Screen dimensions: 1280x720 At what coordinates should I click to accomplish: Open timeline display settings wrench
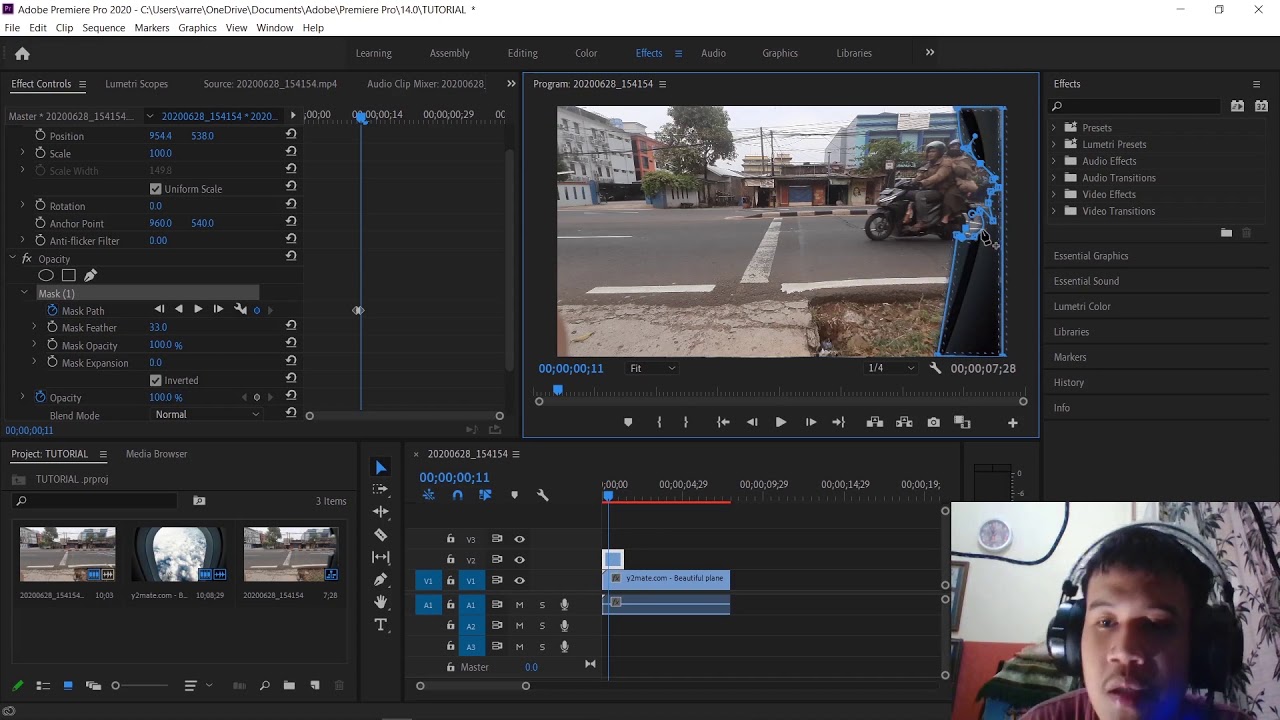tap(543, 495)
